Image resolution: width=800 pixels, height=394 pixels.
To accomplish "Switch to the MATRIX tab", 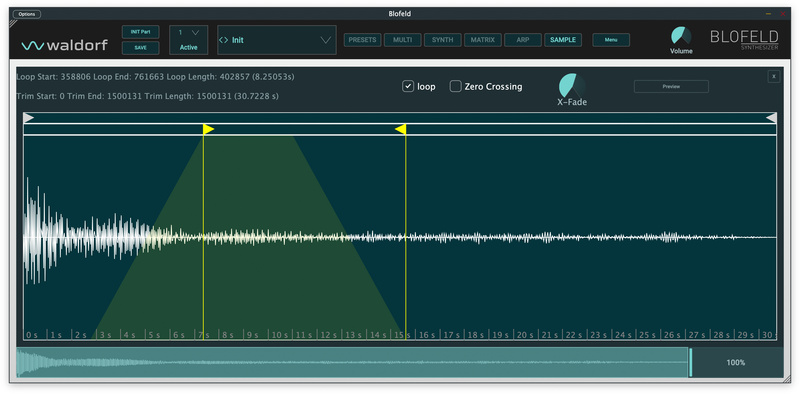I will (x=483, y=40).
